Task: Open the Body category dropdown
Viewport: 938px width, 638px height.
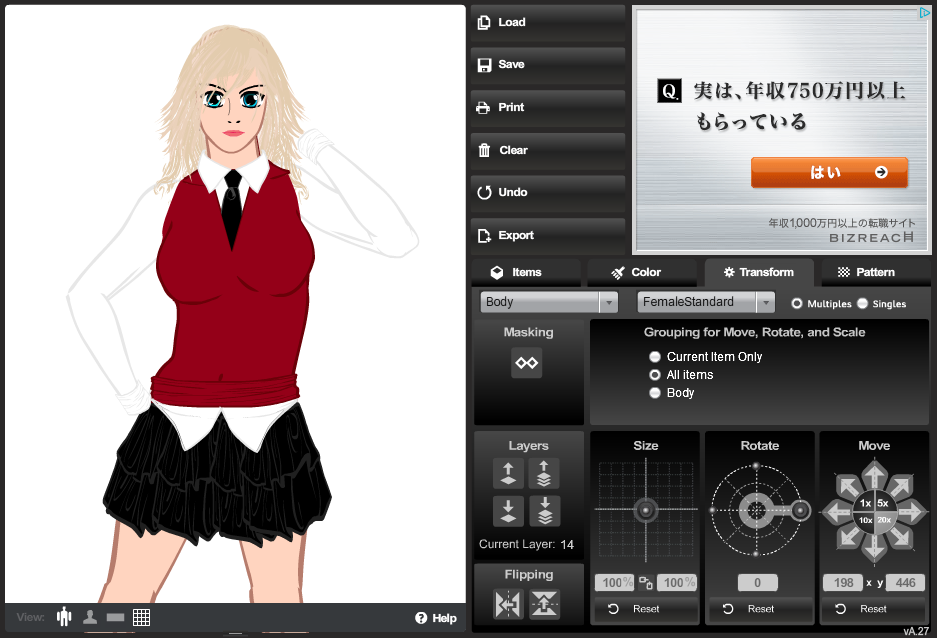Action: click(549, 302)
